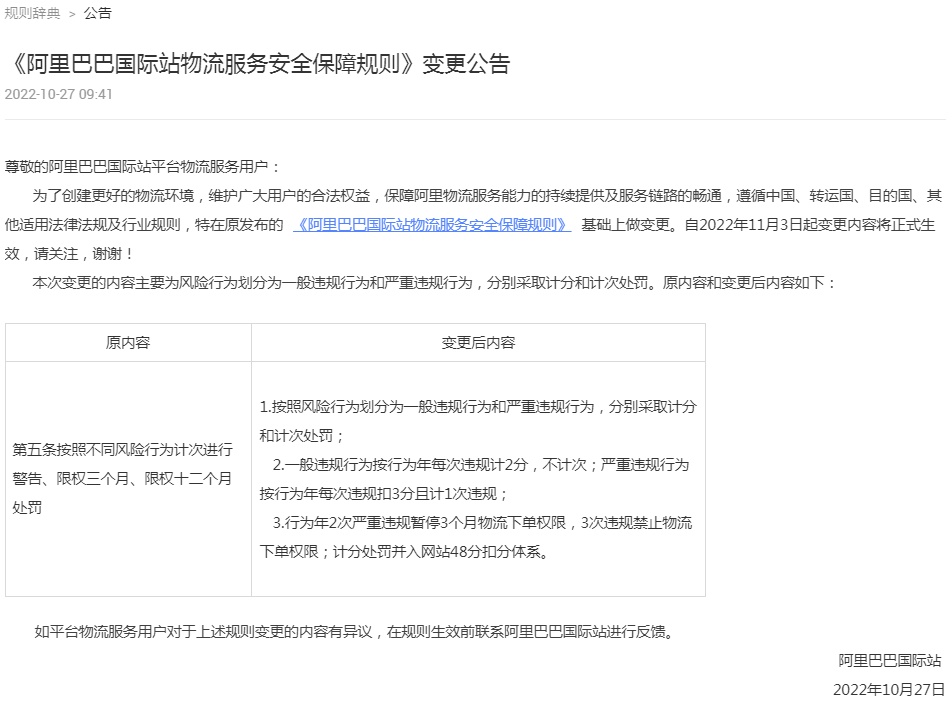Click the publish timestamp 2022-10-27 09:41

59,94
